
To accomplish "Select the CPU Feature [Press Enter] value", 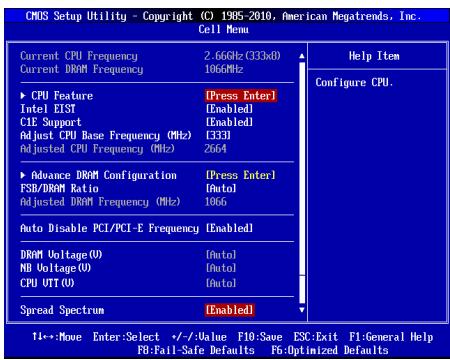I will pos(241,96).
